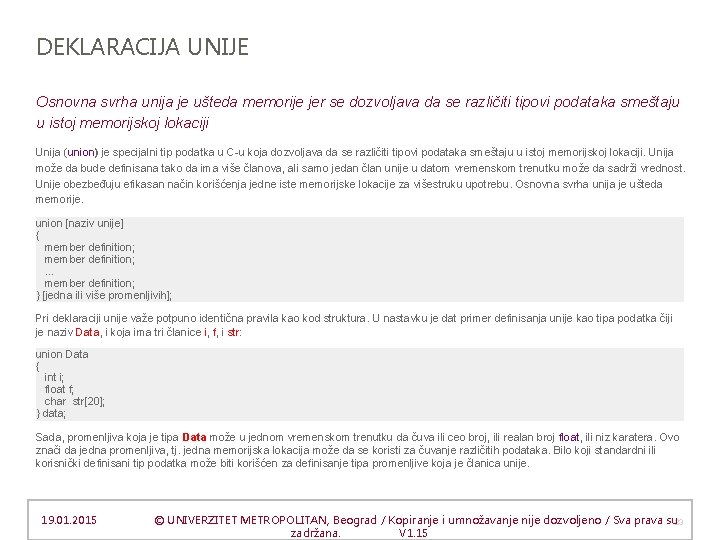
Task: Click the code line 'union [naziv unije]'
Action: click(x=79, y=224)
